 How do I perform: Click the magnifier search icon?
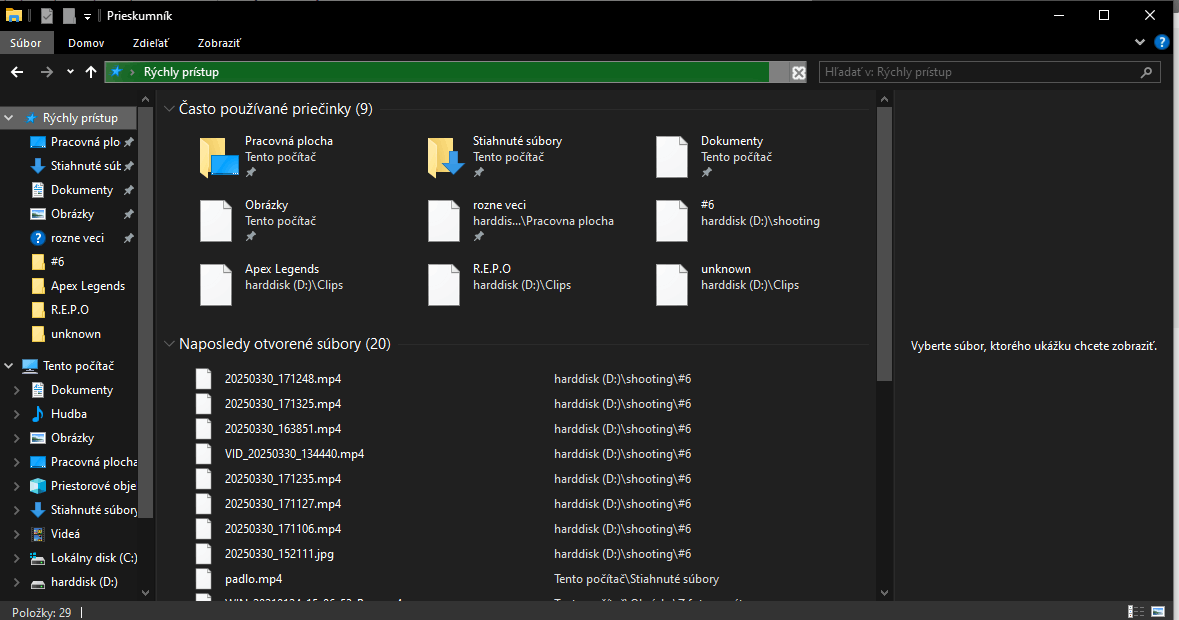[1146, 72]
